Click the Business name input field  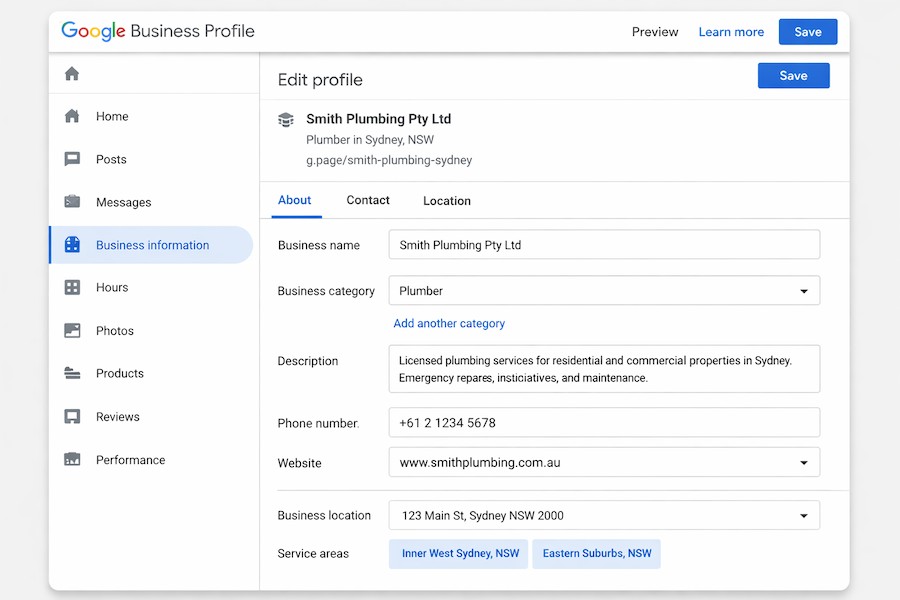(604, 245)
